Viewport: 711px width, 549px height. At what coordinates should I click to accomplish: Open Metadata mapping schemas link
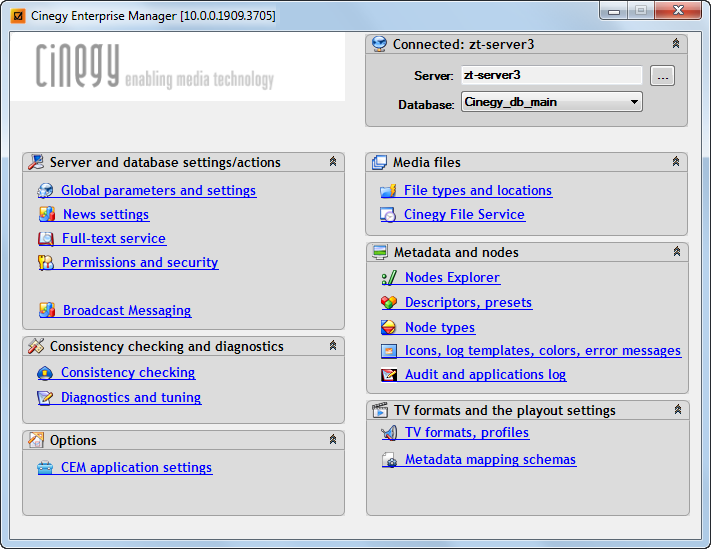pyautogui.click(x=490, y=459)
